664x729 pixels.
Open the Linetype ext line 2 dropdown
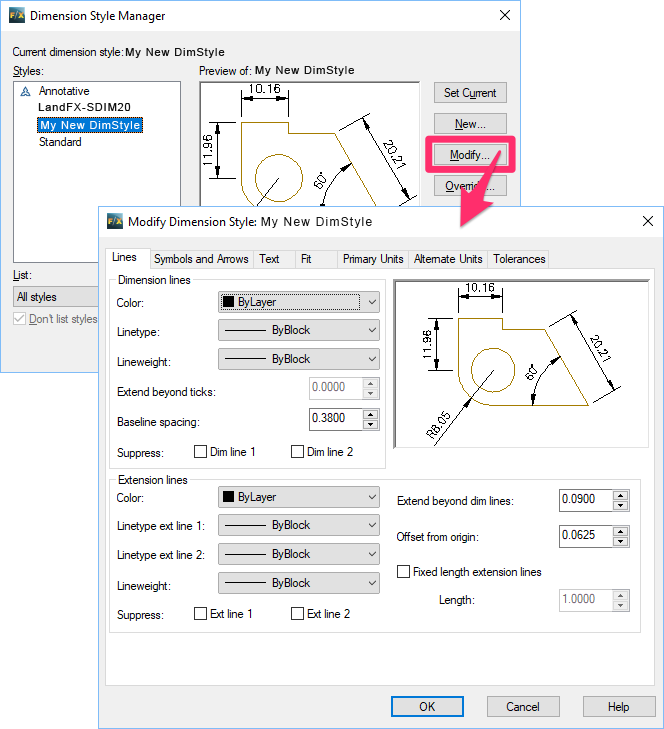pyautogui.click(x=299, y=554)
